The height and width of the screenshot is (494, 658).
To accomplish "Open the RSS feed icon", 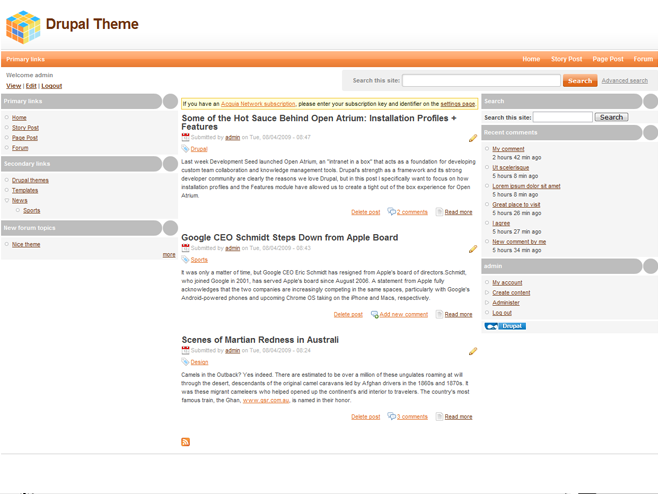I will (185, 442).
